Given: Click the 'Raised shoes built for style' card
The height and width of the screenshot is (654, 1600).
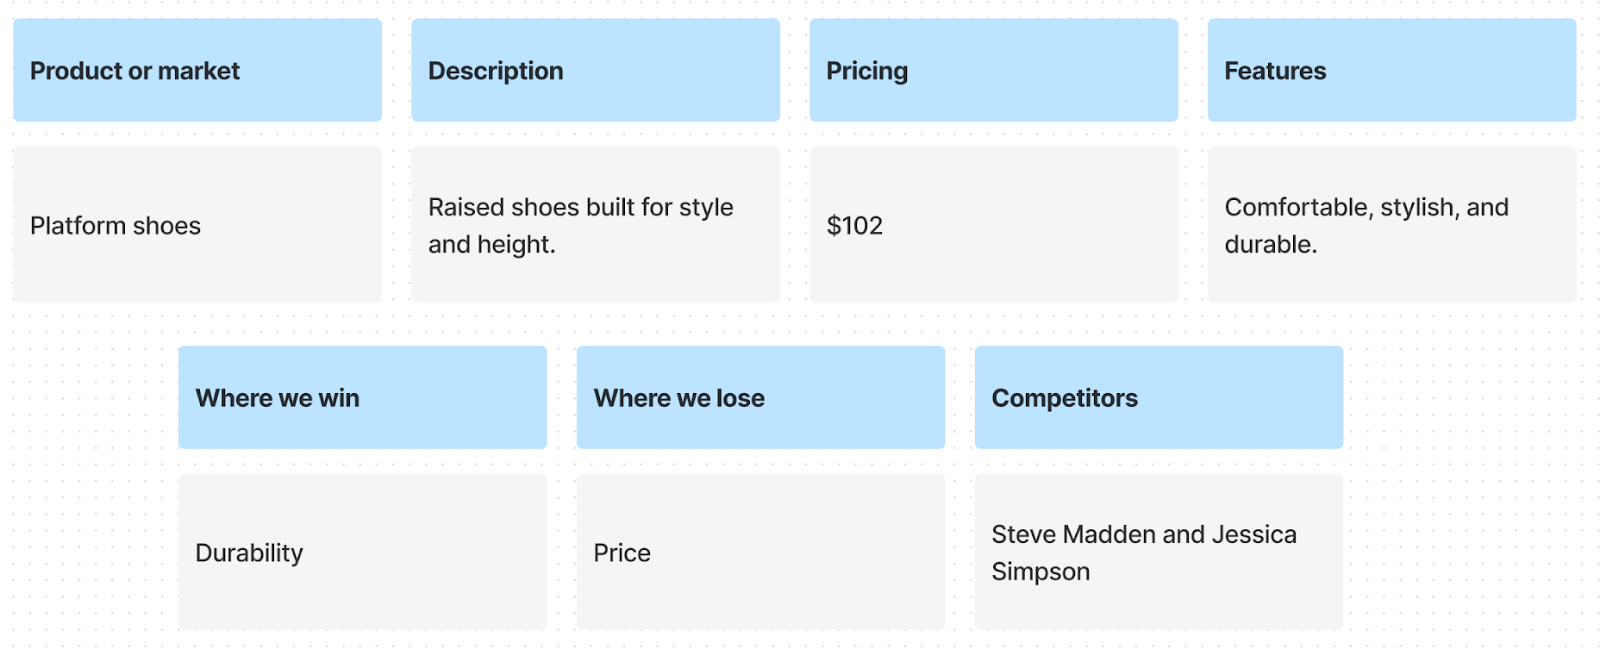Looking at the screenshot, I should 595,225.
